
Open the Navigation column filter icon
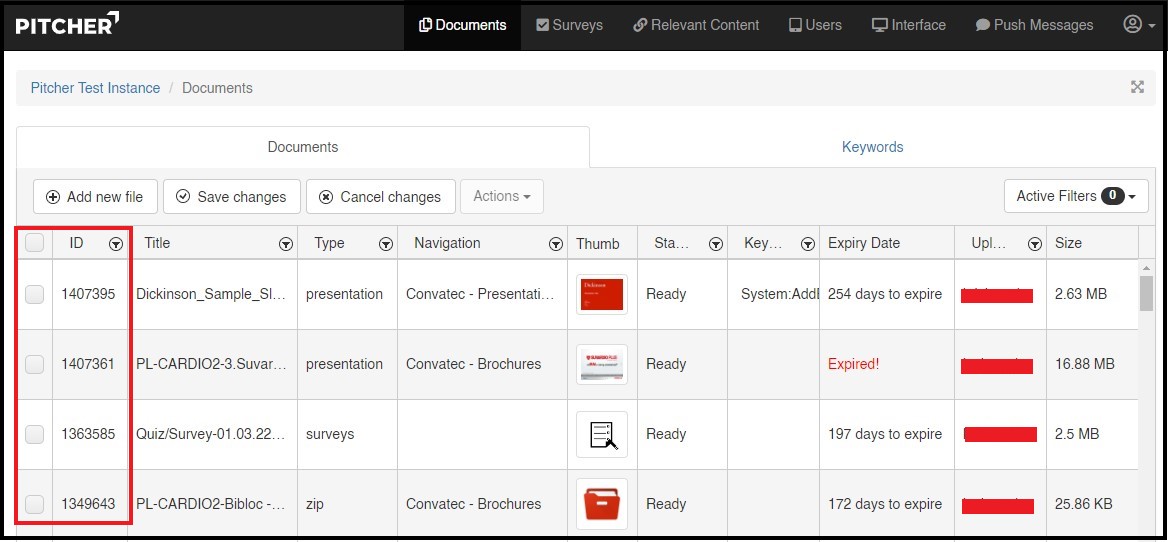(x=556, y=244)
